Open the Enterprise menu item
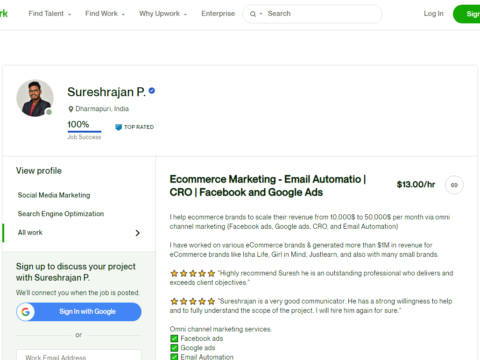Image resolution: width=480 pixels, height=360 pixels. click(x=218, y=14)
